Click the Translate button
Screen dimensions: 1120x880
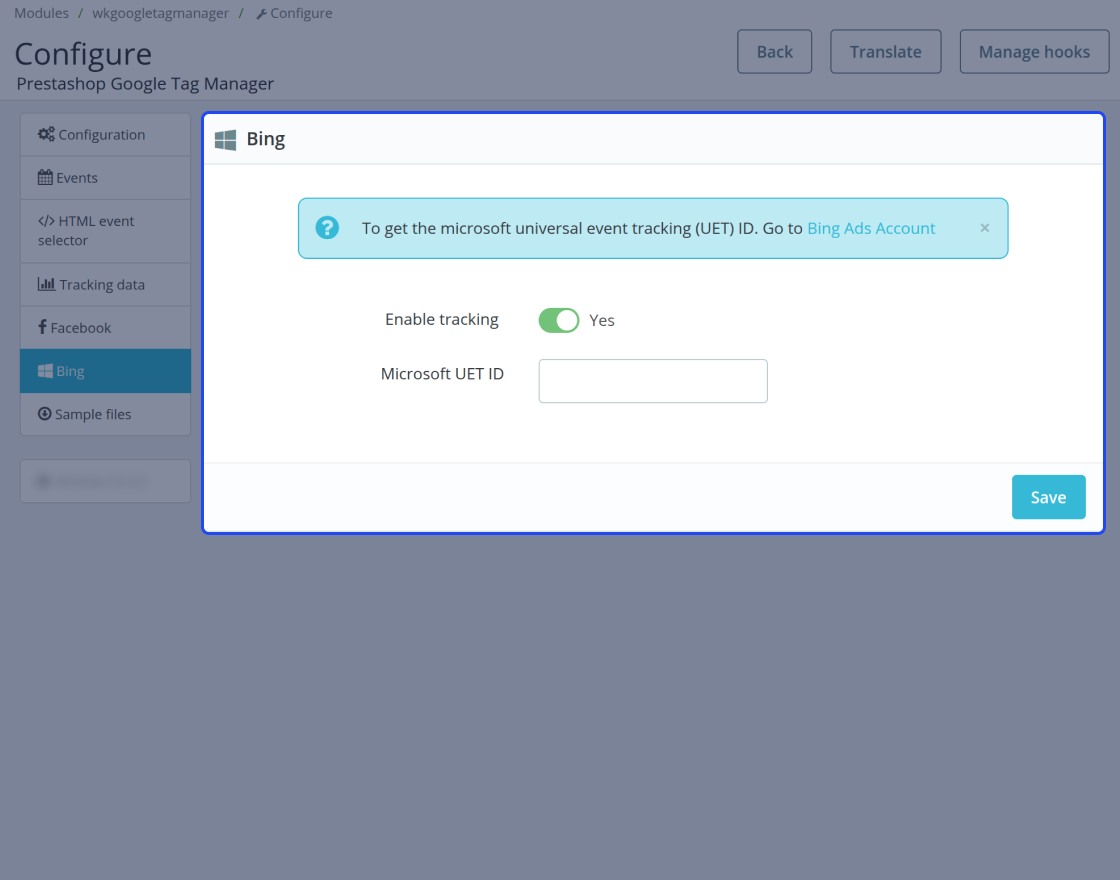pos(886,51)
